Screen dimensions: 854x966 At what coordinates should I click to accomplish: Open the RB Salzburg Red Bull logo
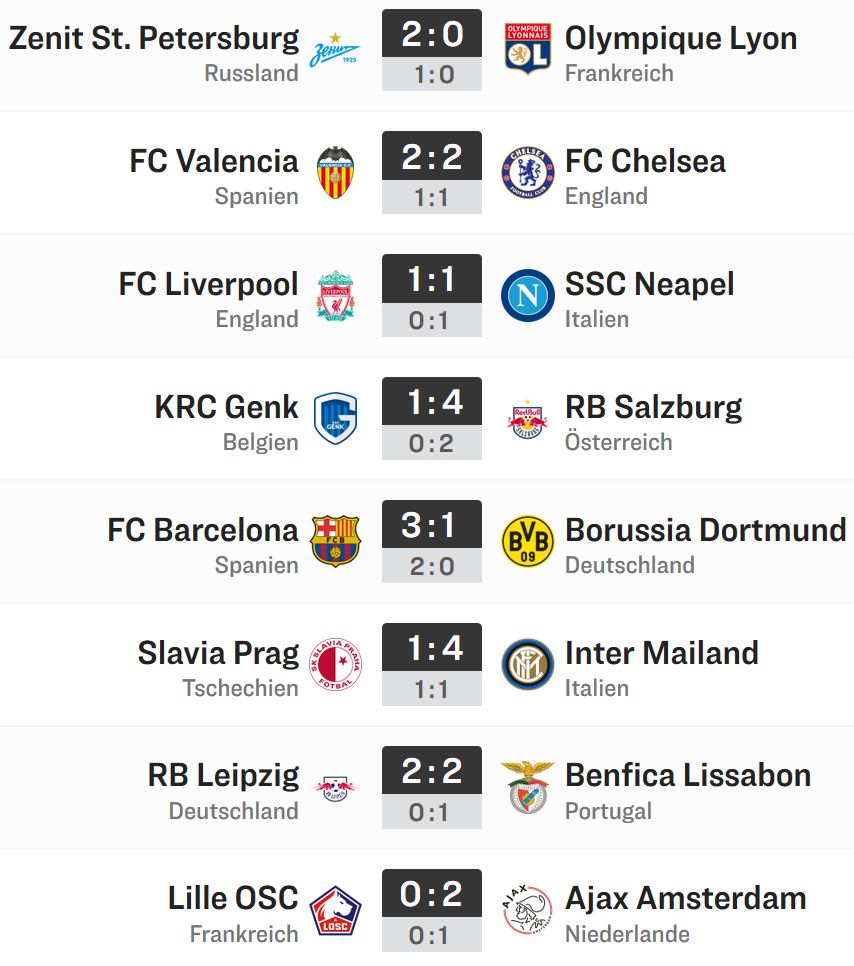(x=527, y=419)
